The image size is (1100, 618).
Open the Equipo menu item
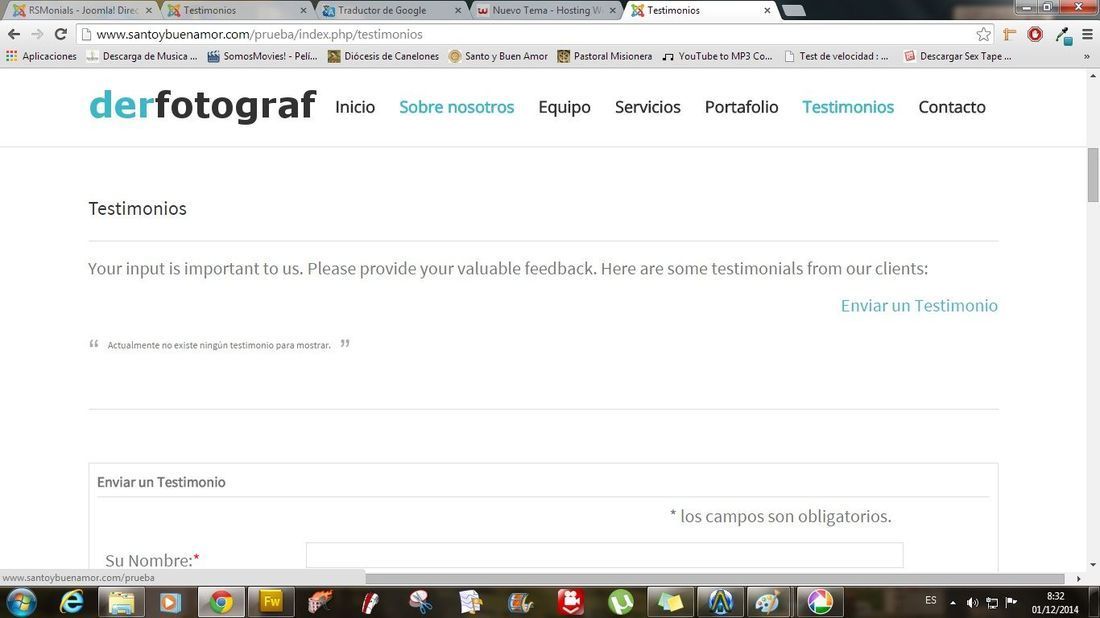565,107
